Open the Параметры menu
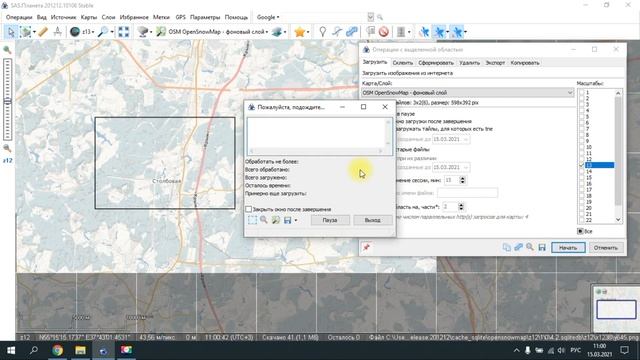This screenshot has height=360, width=640. (205, 17)
